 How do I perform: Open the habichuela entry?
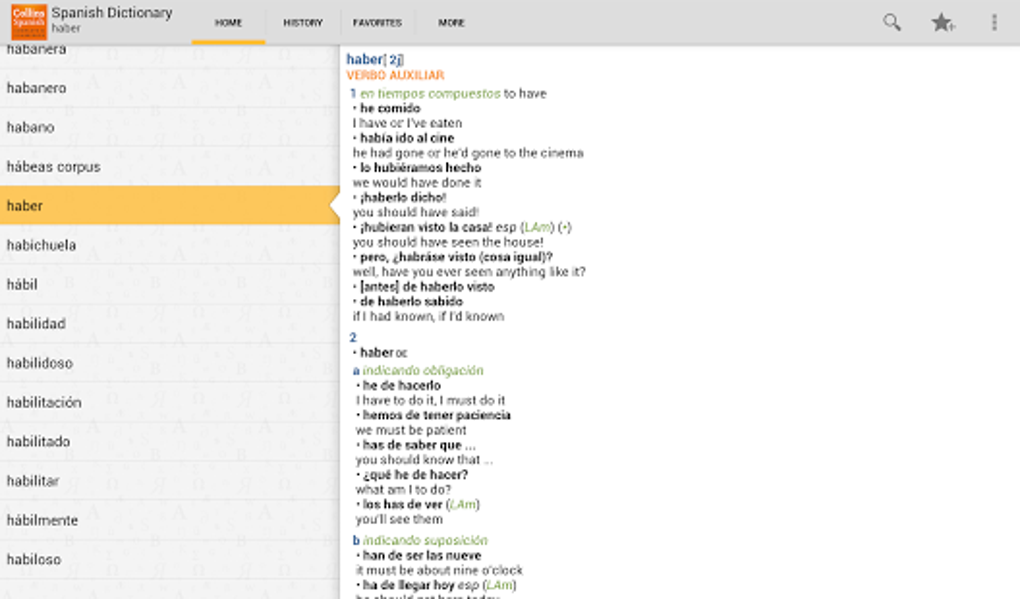[41, 245]
